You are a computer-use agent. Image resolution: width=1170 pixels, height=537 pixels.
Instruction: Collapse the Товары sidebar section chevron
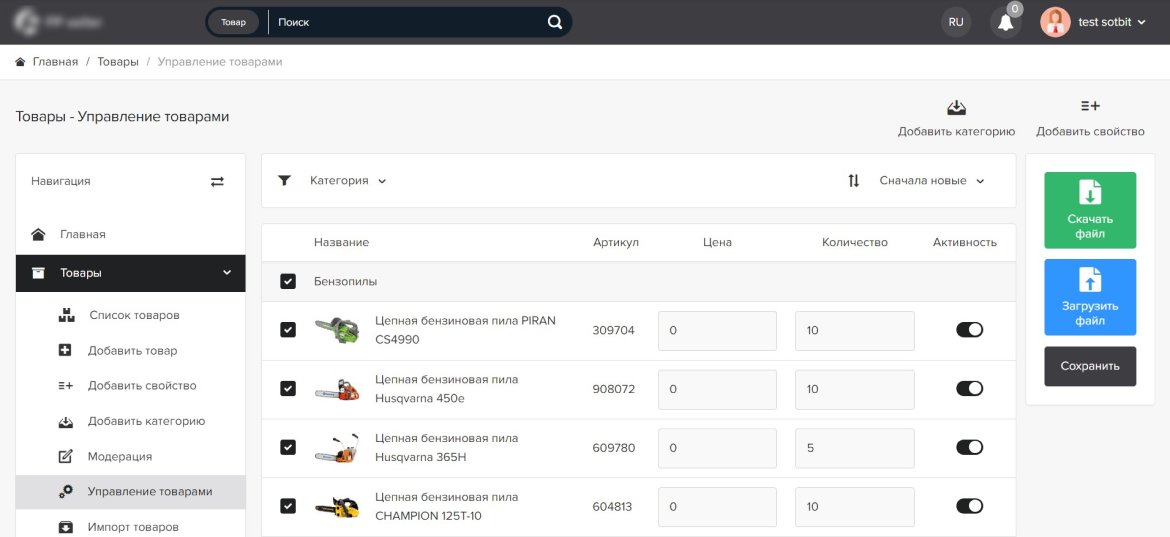[228, 273]
